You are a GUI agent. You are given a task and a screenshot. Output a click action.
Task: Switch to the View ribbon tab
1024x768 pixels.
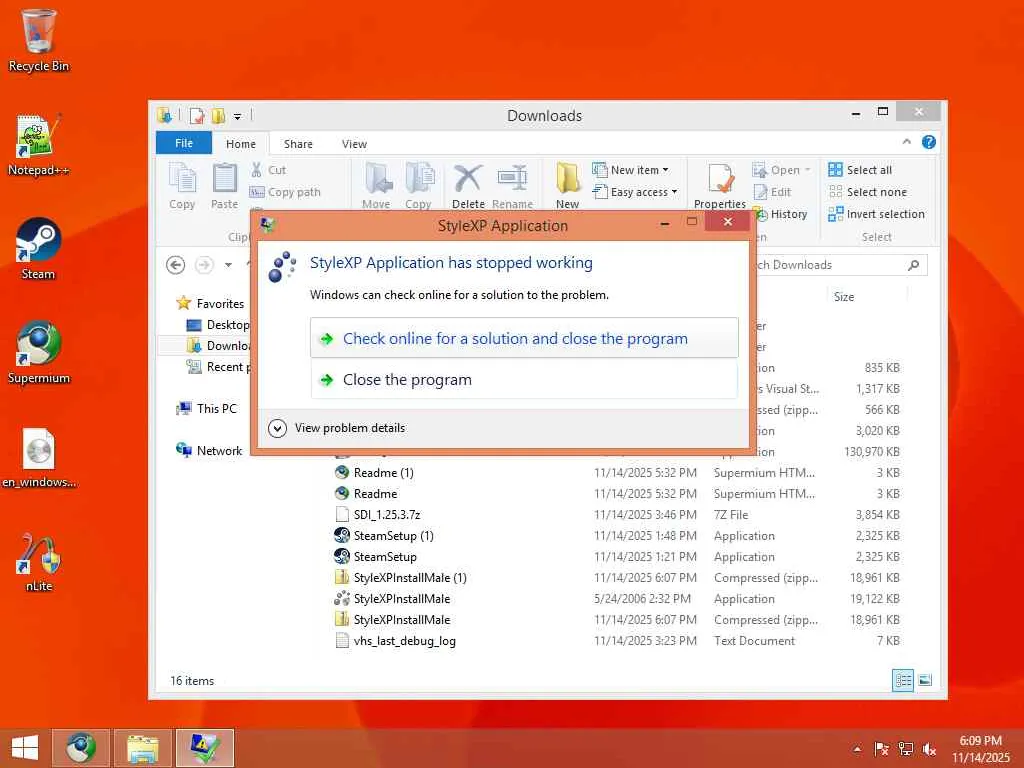(354, 144)
